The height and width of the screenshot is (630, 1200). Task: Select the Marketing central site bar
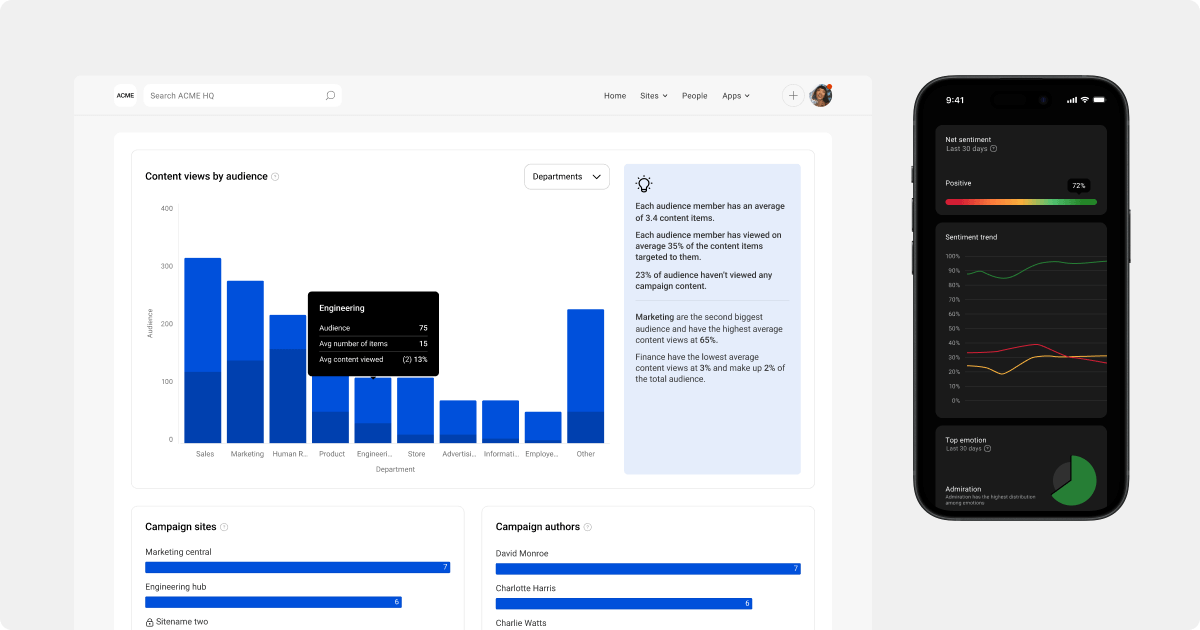298,567
